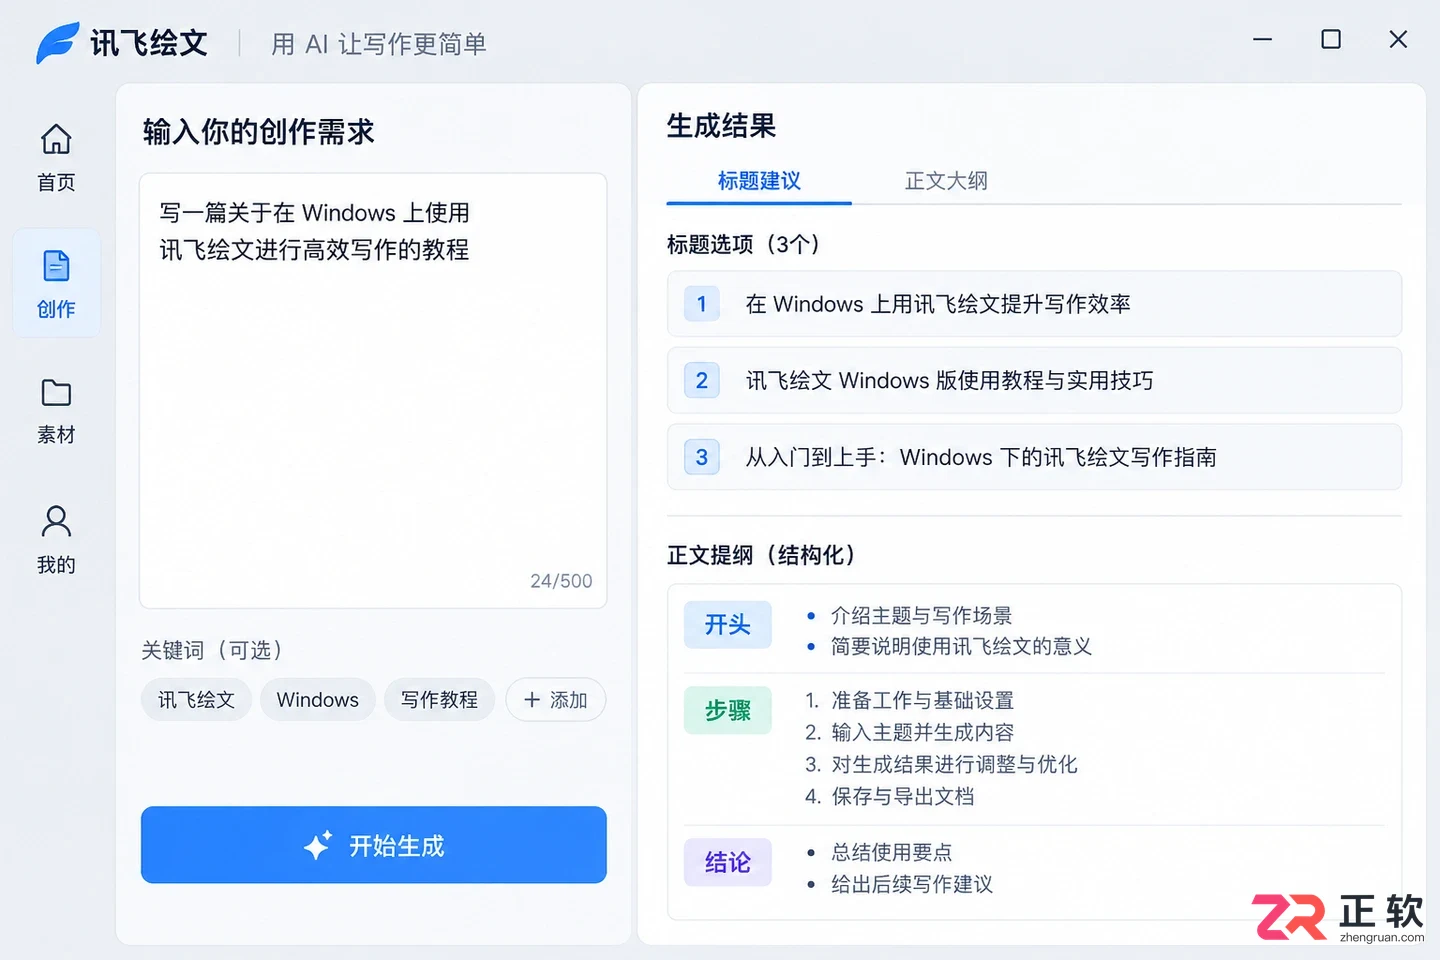Close the 讯飞绘文 window

pyautogui.click(x=1398, y=39)
